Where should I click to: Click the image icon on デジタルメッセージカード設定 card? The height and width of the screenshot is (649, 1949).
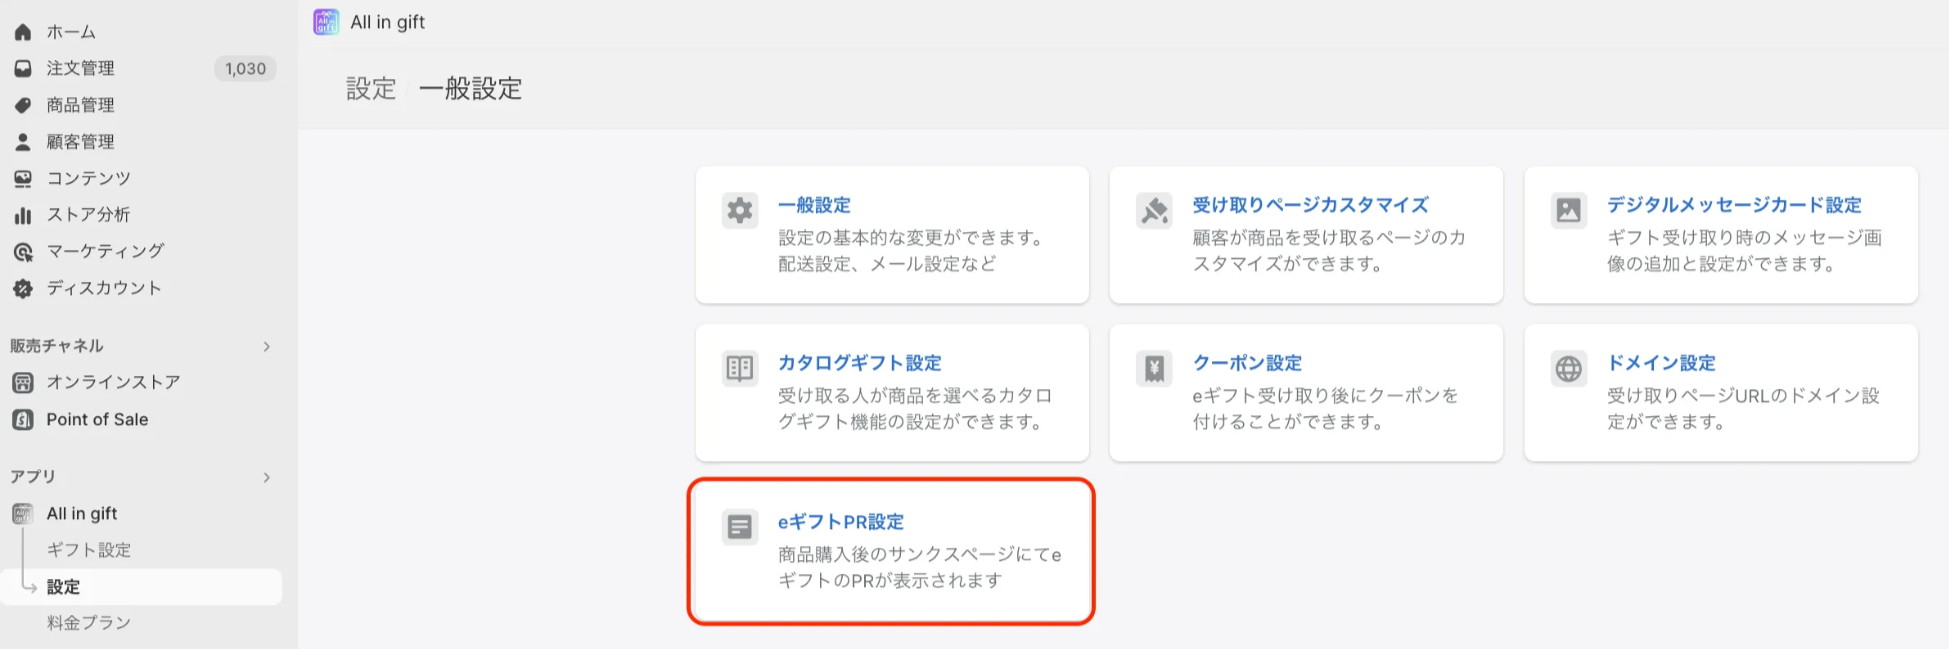pyautogui.click(x=1568, y=211)
